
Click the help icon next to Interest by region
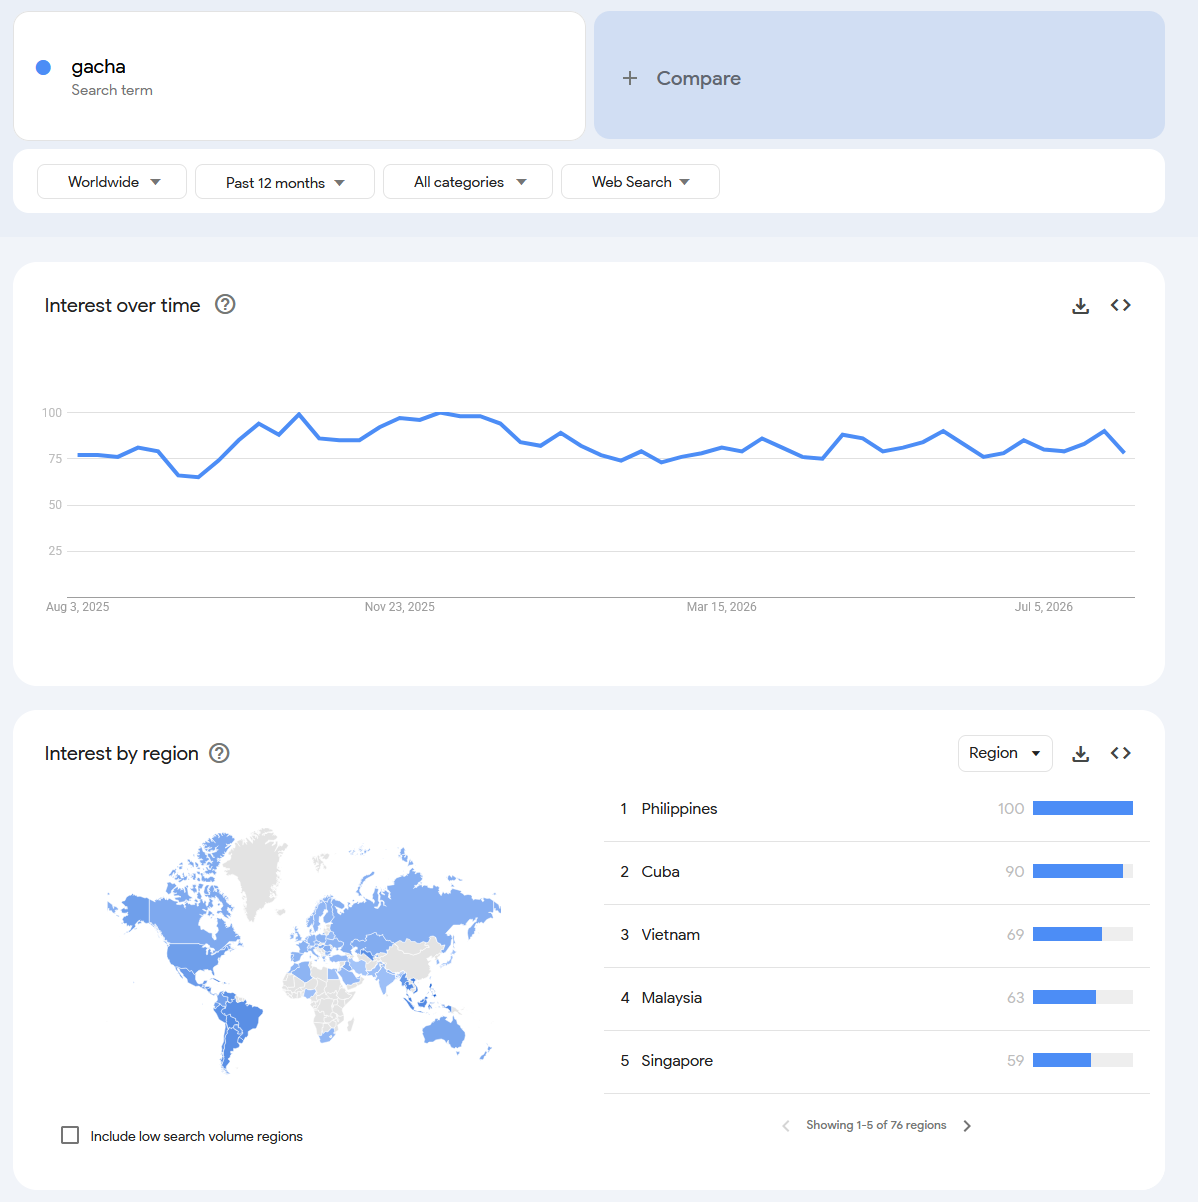pos(219,753)
